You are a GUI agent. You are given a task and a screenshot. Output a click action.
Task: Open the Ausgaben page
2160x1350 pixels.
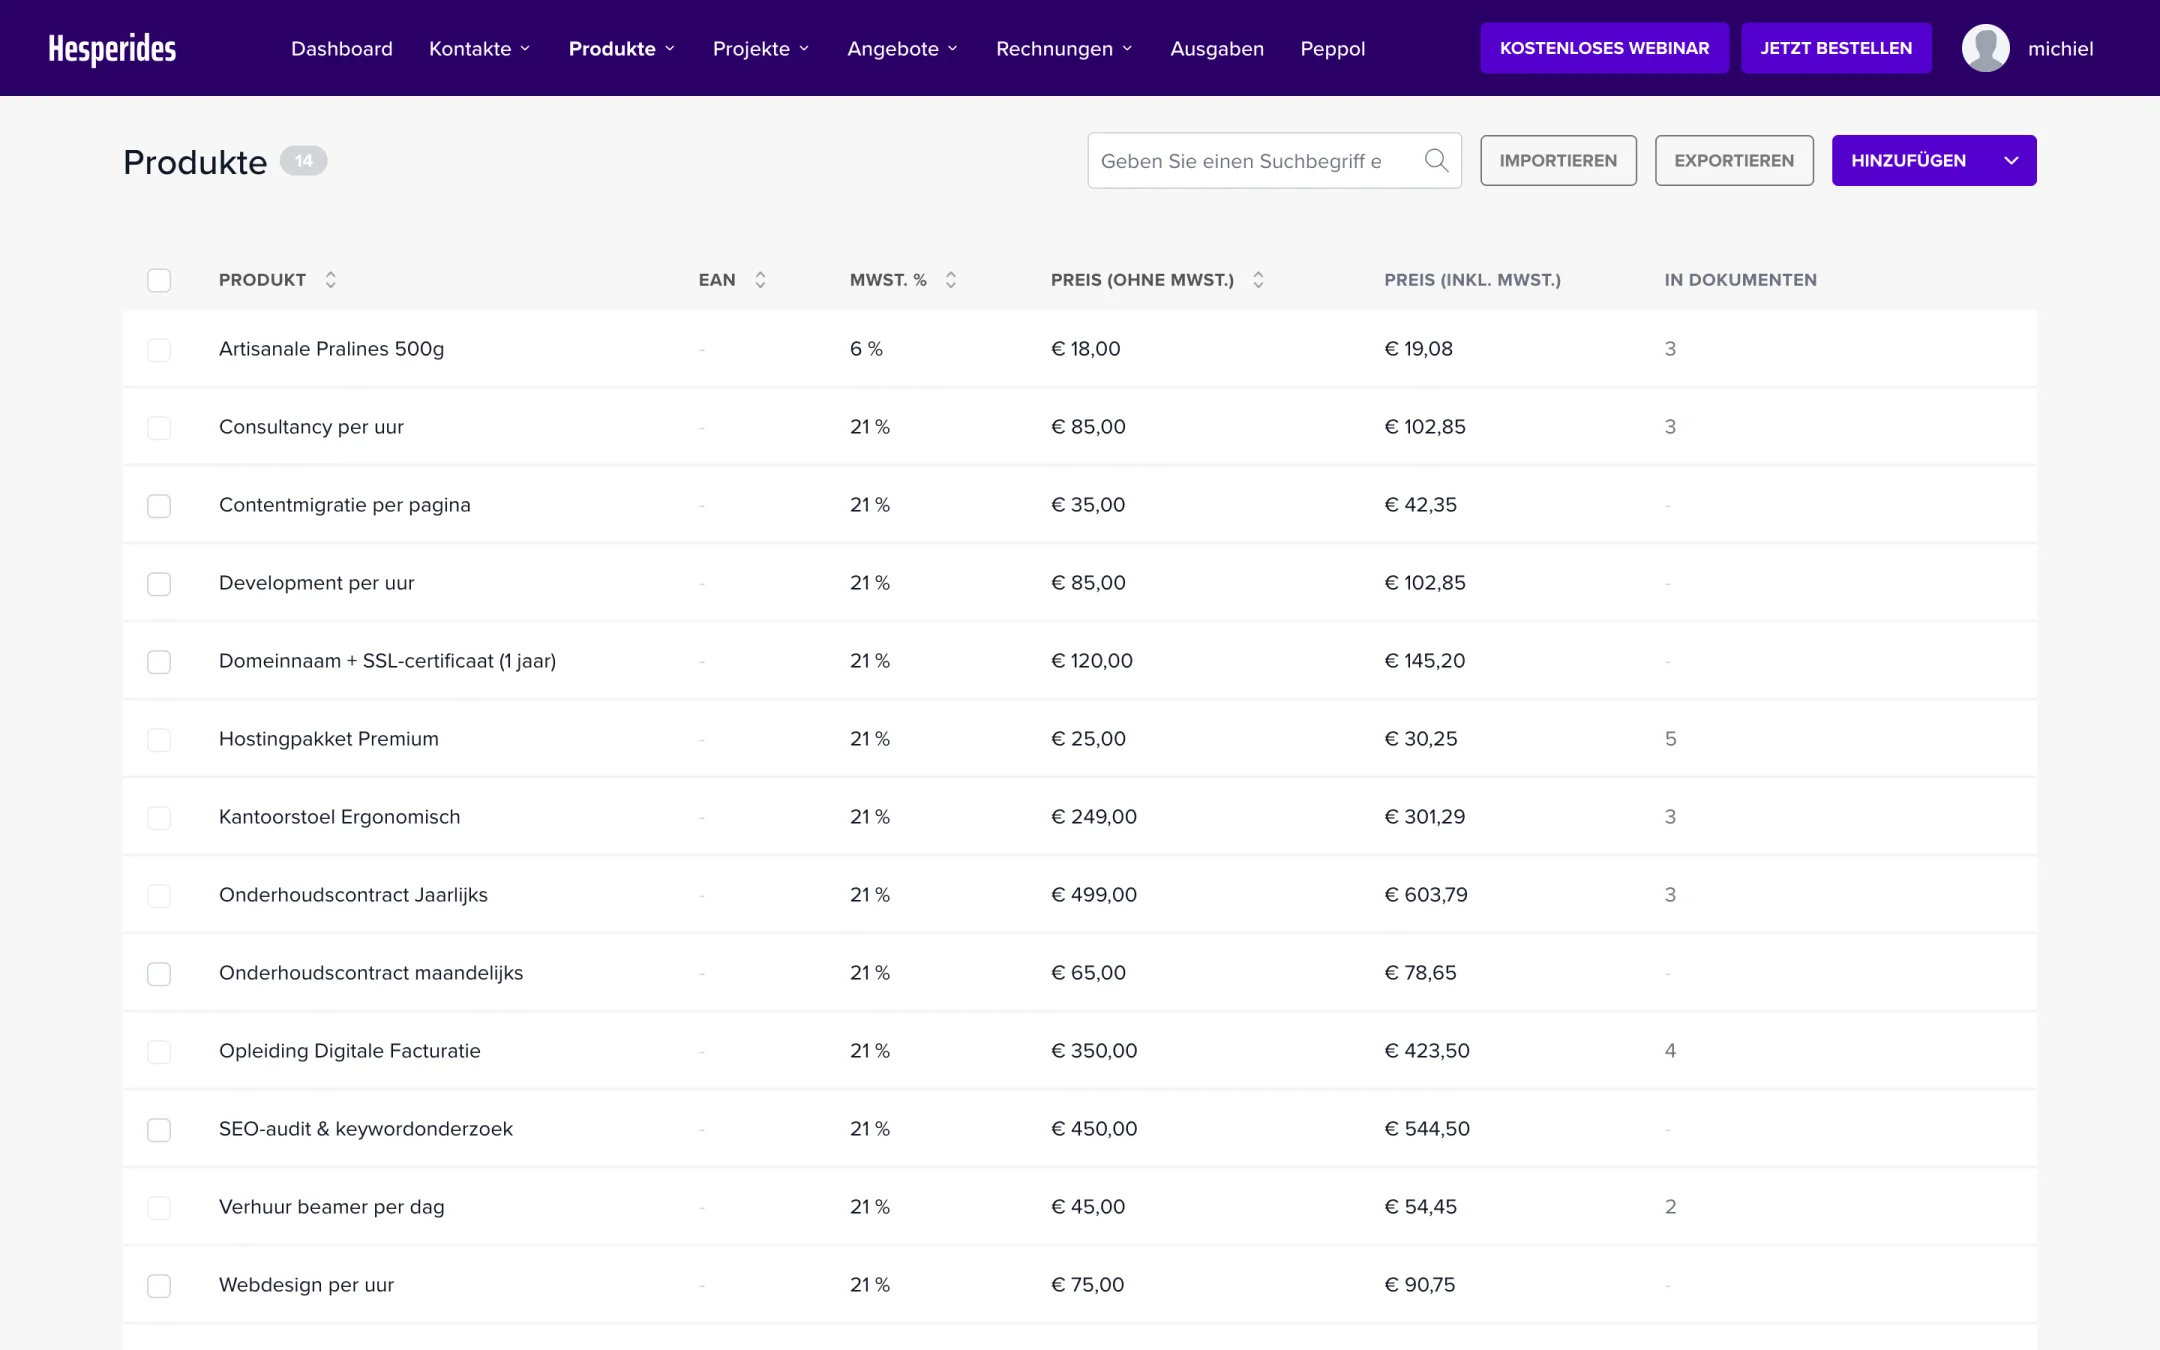(1217, 48)
